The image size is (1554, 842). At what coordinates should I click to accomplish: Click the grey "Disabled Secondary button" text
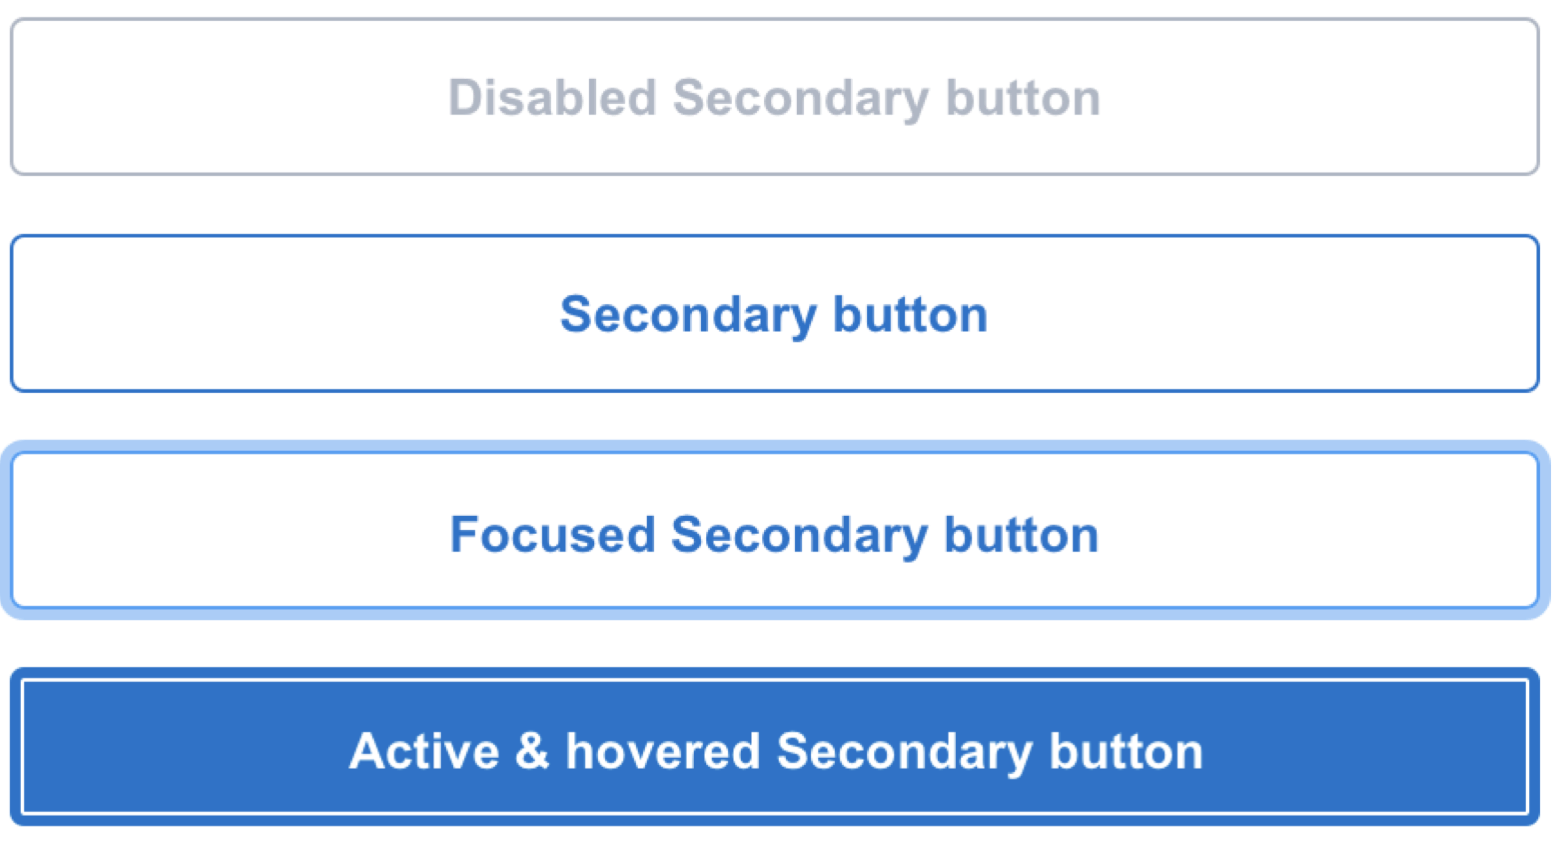point(774,98)
